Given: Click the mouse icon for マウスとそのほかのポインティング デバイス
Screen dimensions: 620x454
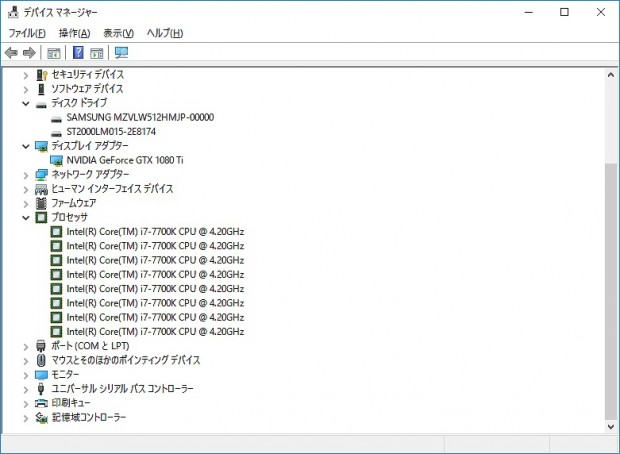Looking at the screenshot, I should coord(41,360).
